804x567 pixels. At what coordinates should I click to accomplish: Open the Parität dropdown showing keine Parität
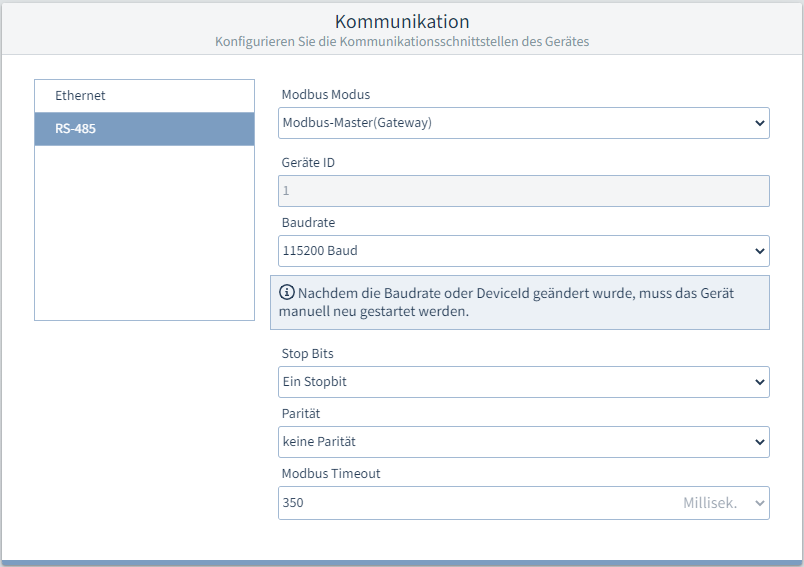pos(523,441)
